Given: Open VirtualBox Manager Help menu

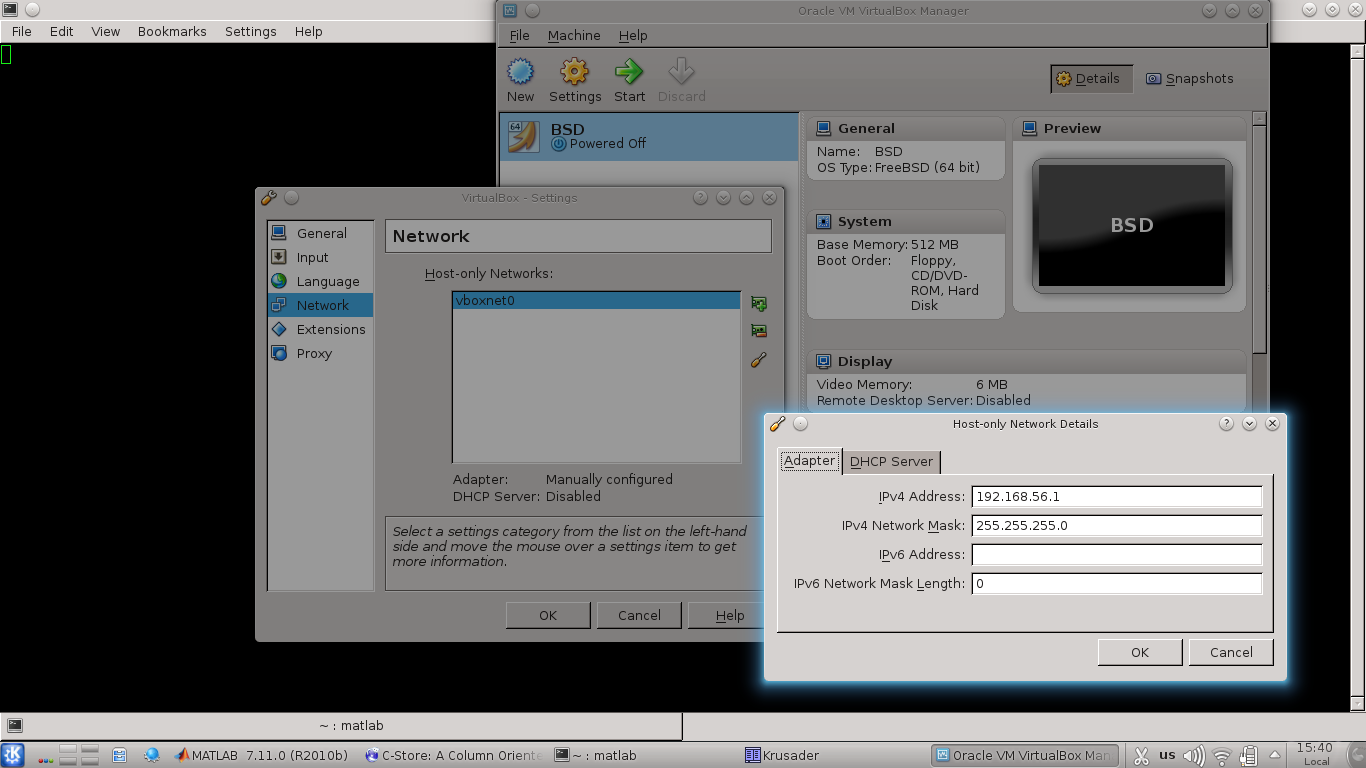Looking at the screenshot, I should point(633,35).
